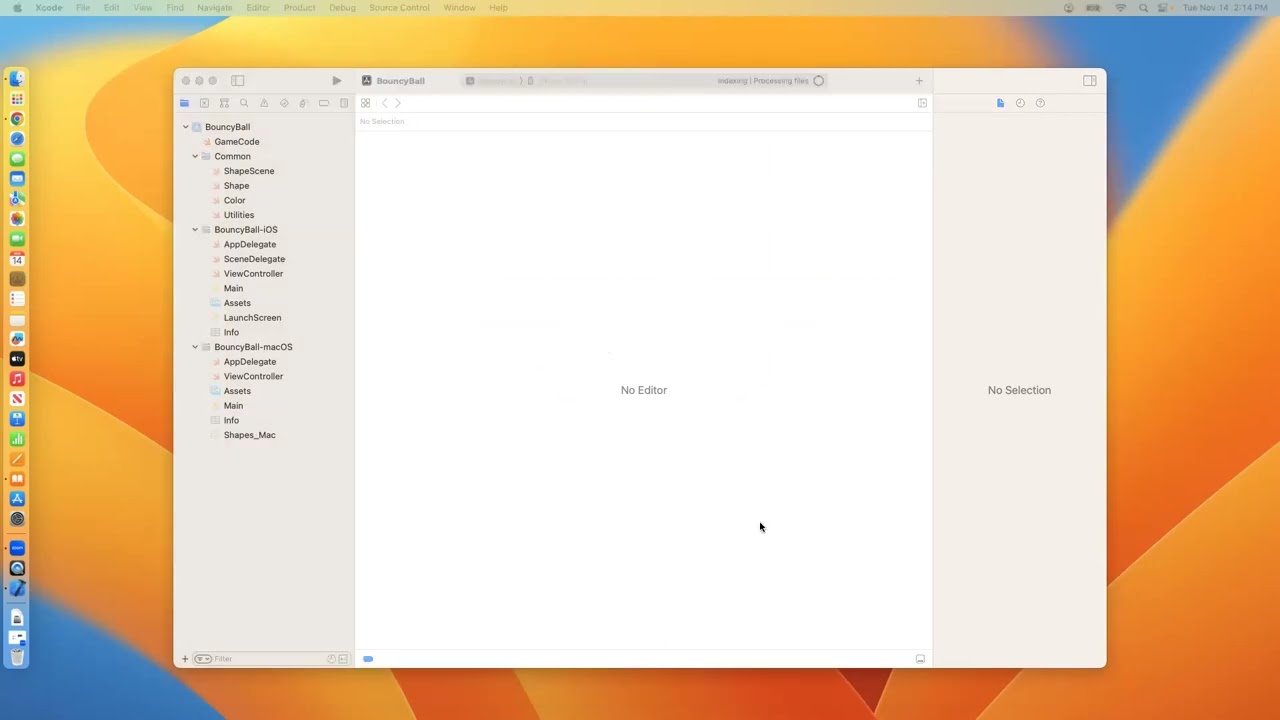Viewport: 1280px width, 720px height.
Task: Open the Debug navigator icon
Action: pyautogui.click(x=304, y=103)
